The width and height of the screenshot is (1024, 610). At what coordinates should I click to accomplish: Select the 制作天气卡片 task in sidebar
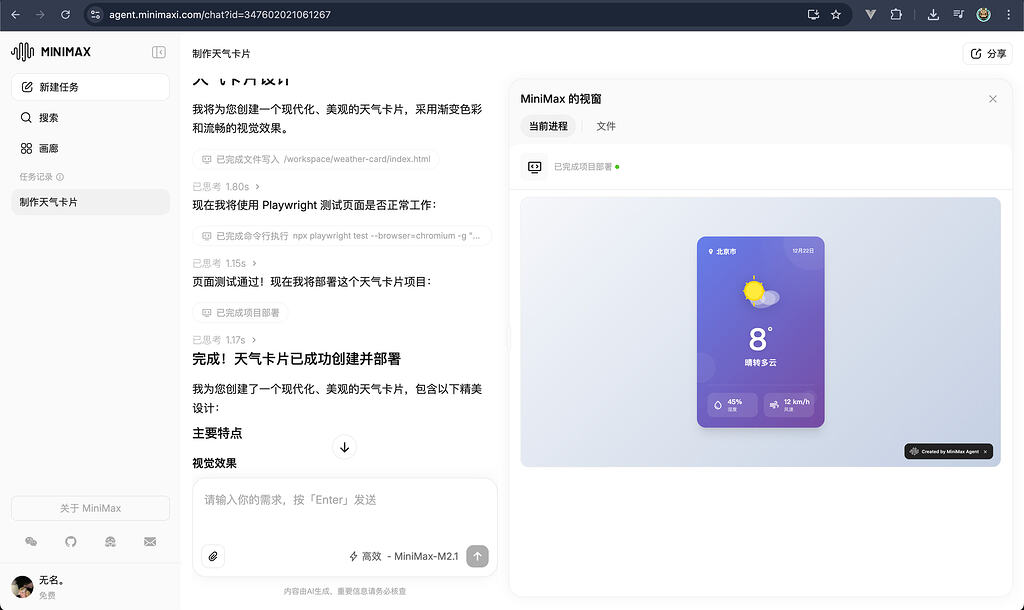pyautogui.click(x=90, y=202)
